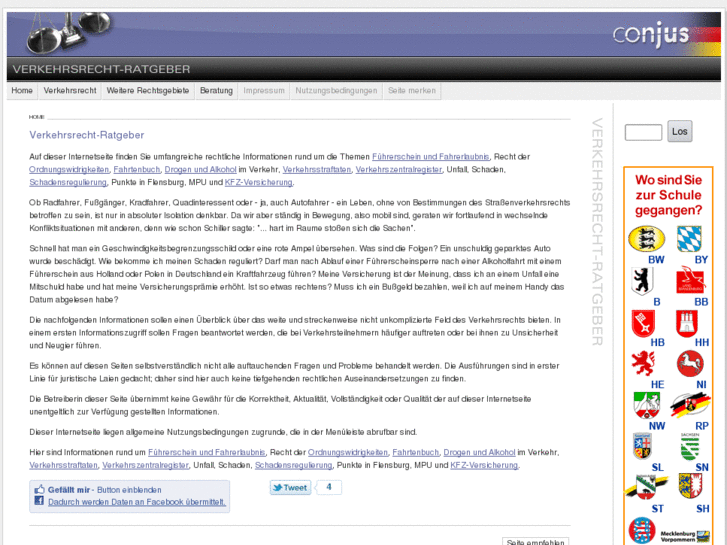727x545 pixels.
Task: Open Verkehrsstraftaten link in first paragraph
Action: [x=317, y=170]
